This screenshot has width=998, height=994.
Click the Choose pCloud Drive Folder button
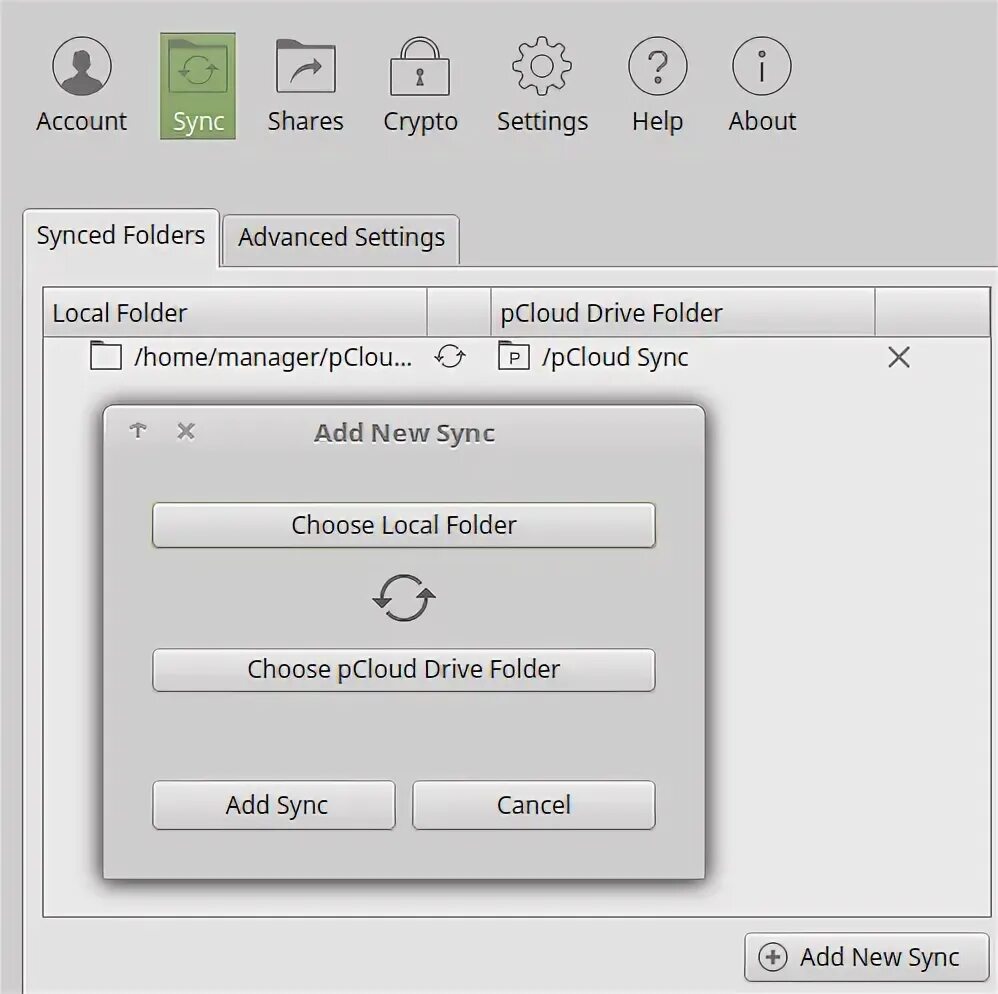pyautogui.click(x=404, y=669)
